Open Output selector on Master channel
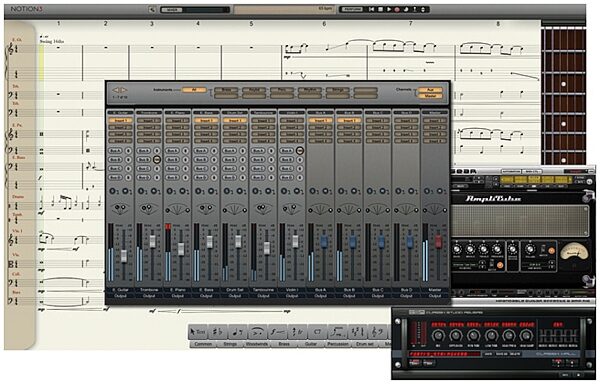The width and height of the screenshot is (600, 384). (435, 296)
